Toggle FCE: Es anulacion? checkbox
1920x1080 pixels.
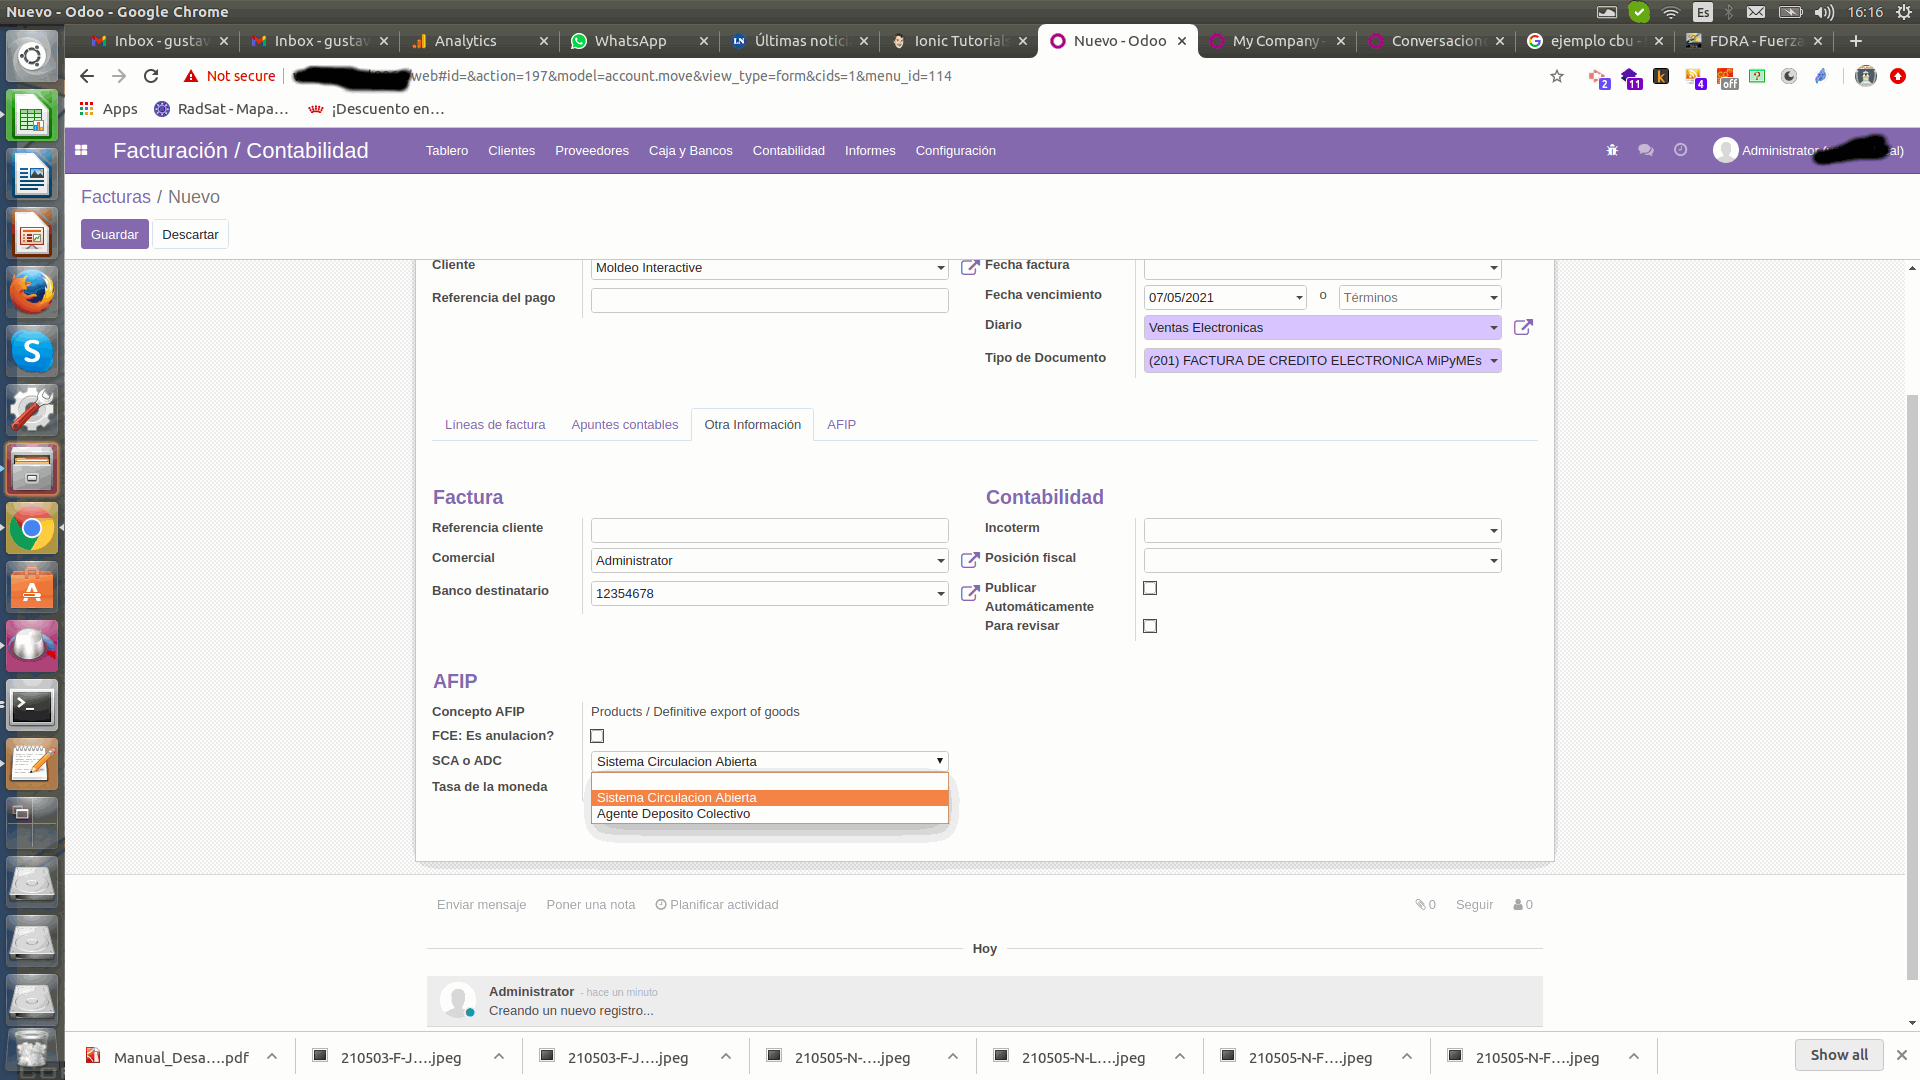pos(597,736)
